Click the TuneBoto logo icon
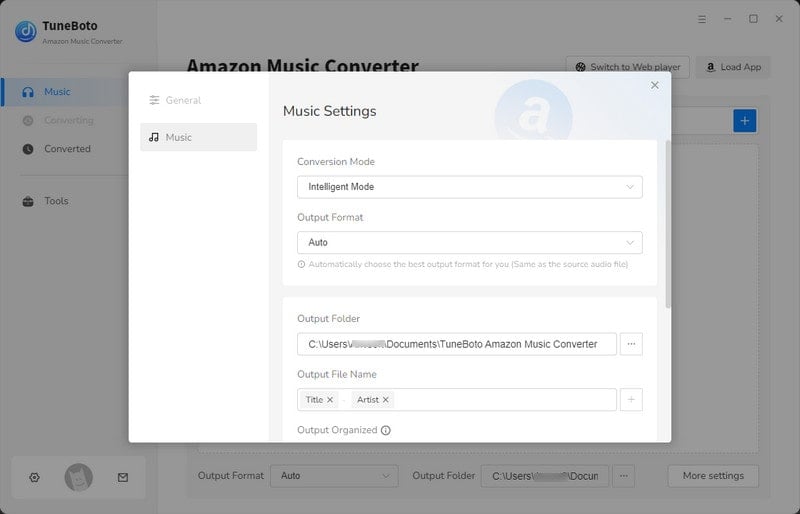This screenshot has width=800, height=514. point(26,31)
